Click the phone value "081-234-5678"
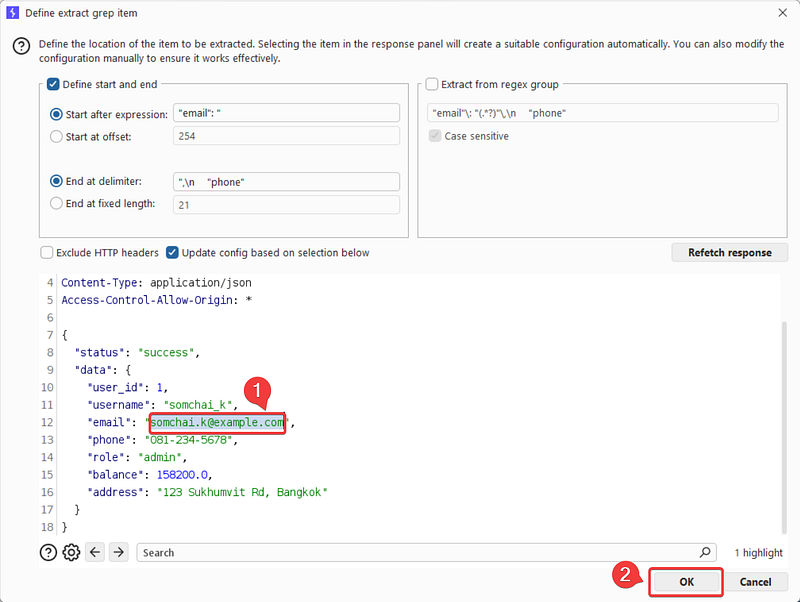 tap(189, 440)
